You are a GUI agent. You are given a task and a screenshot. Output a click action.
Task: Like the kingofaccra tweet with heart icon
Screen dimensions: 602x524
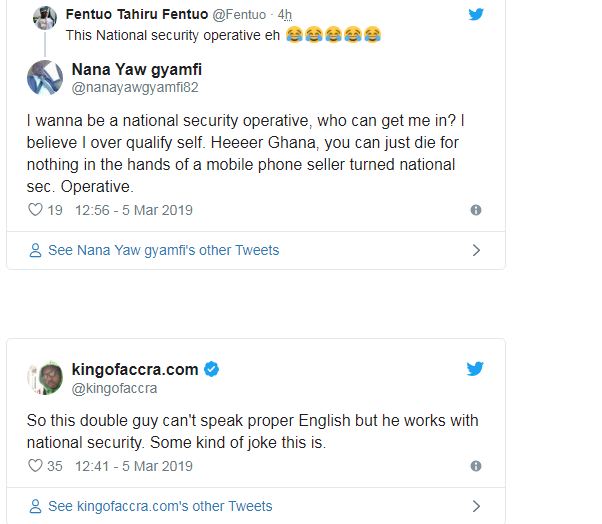coord(34,465)
